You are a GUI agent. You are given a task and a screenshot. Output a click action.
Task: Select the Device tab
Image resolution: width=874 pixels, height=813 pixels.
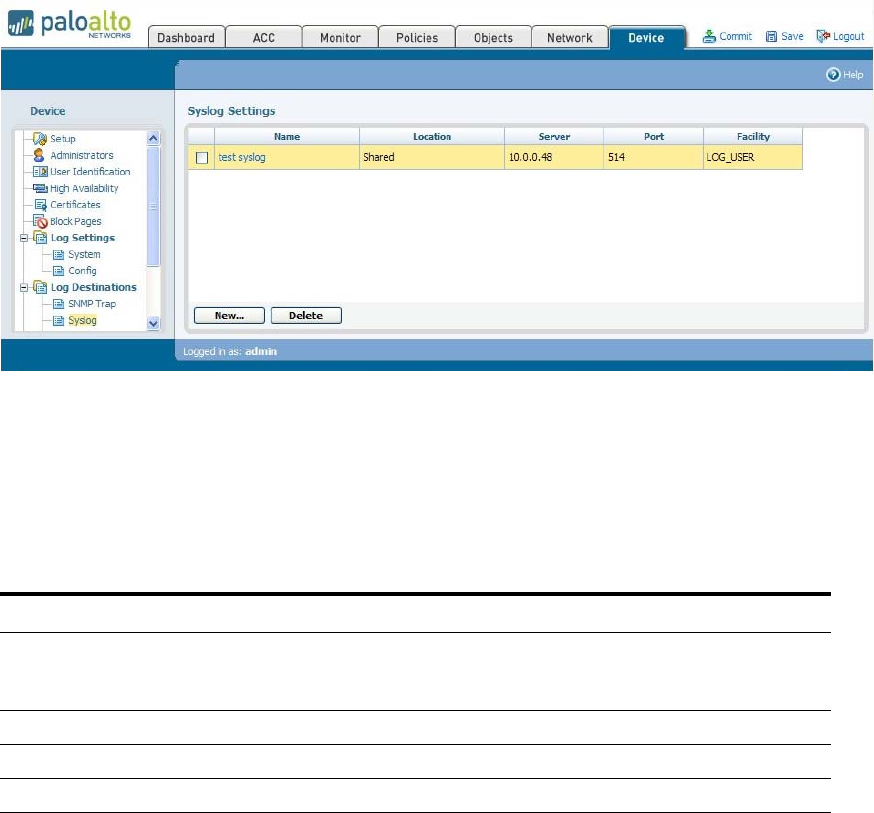(647, 37)
